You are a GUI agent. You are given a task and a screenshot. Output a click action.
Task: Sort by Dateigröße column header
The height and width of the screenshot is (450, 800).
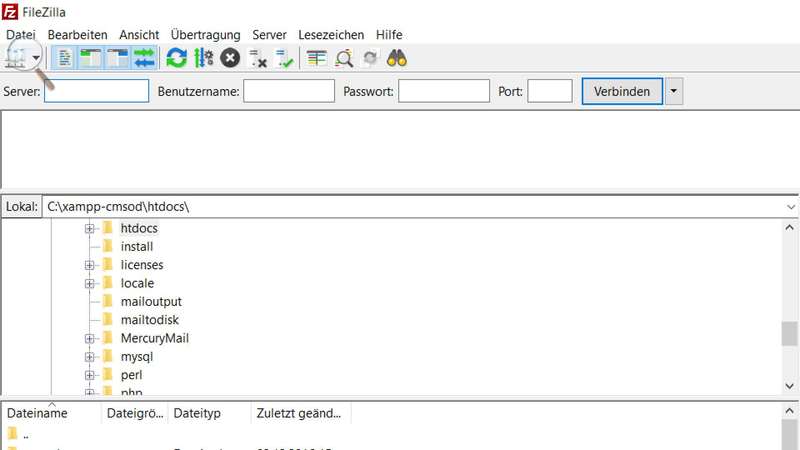[x=135, y=413]
